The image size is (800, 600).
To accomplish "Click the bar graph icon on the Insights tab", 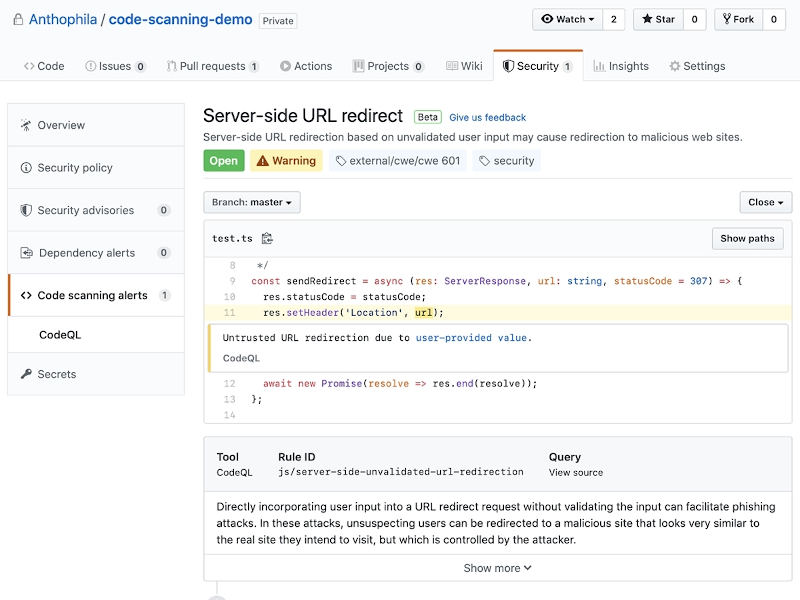I will coord(599,66).
